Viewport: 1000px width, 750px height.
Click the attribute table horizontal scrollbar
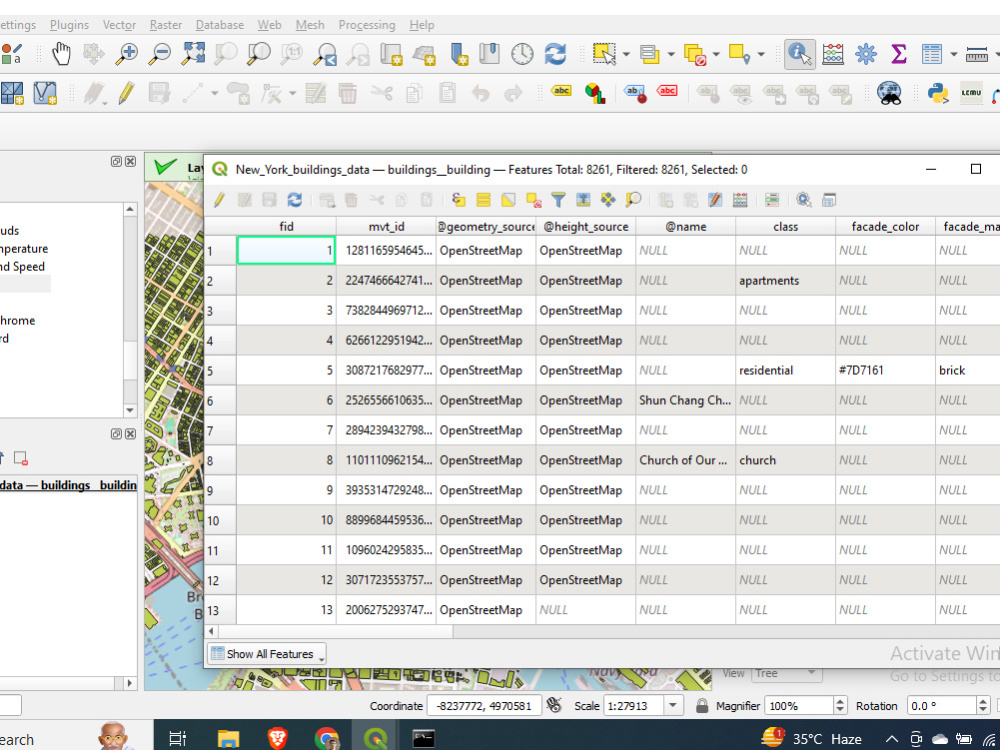[337, 631]
